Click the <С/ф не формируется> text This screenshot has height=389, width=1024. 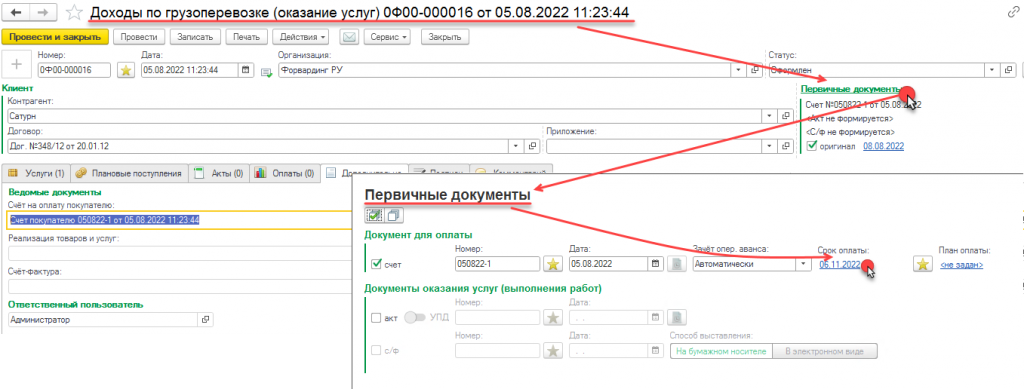[x=851, y=132]
